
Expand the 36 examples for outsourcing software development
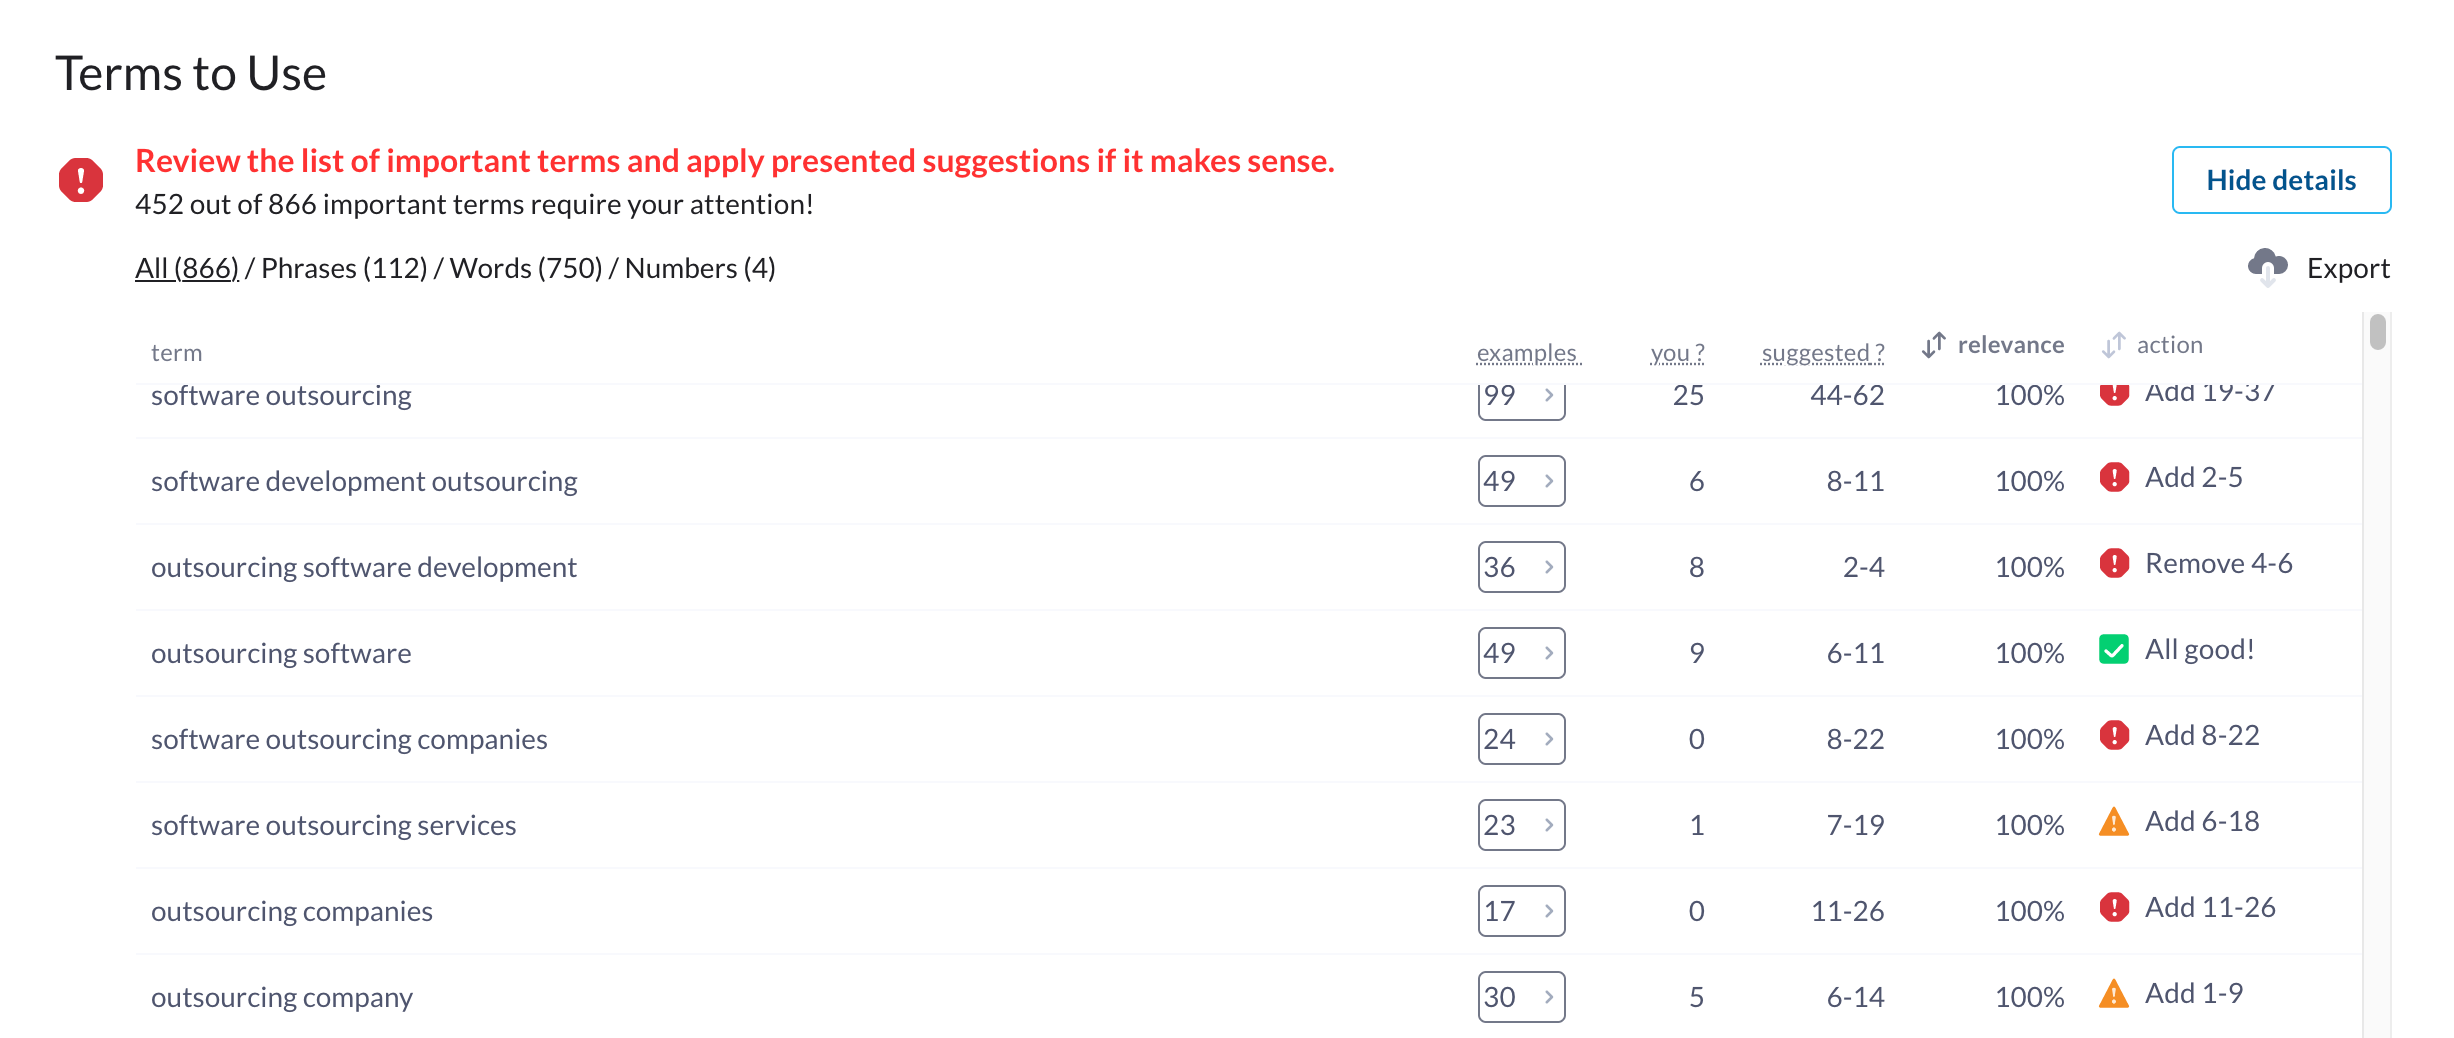(1521, 567)
